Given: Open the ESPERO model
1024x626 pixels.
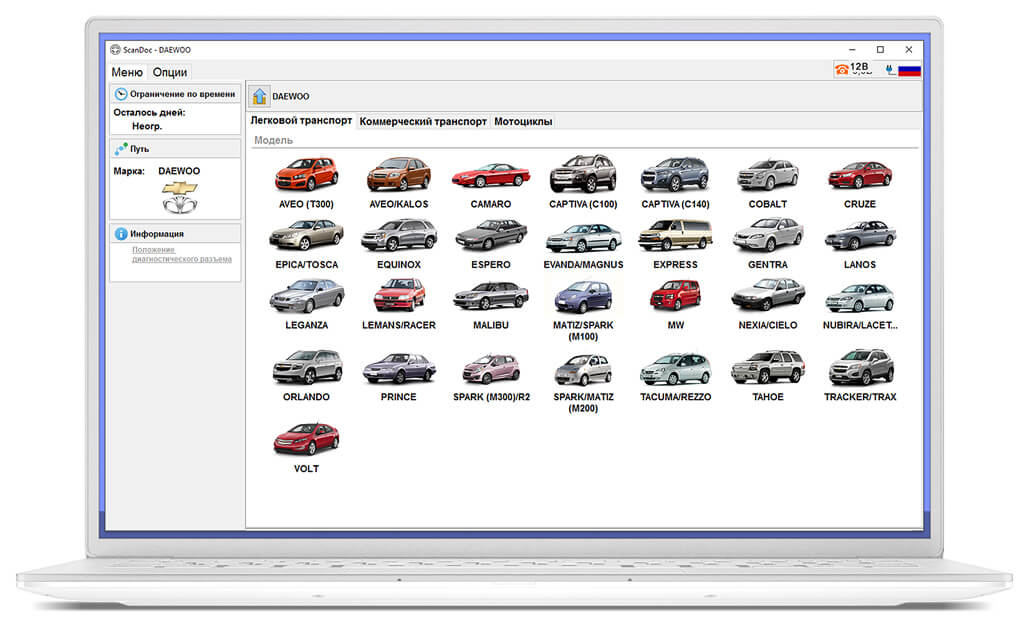Looking at the screenshot, I should pyautogui.click(x=490, y=243).
